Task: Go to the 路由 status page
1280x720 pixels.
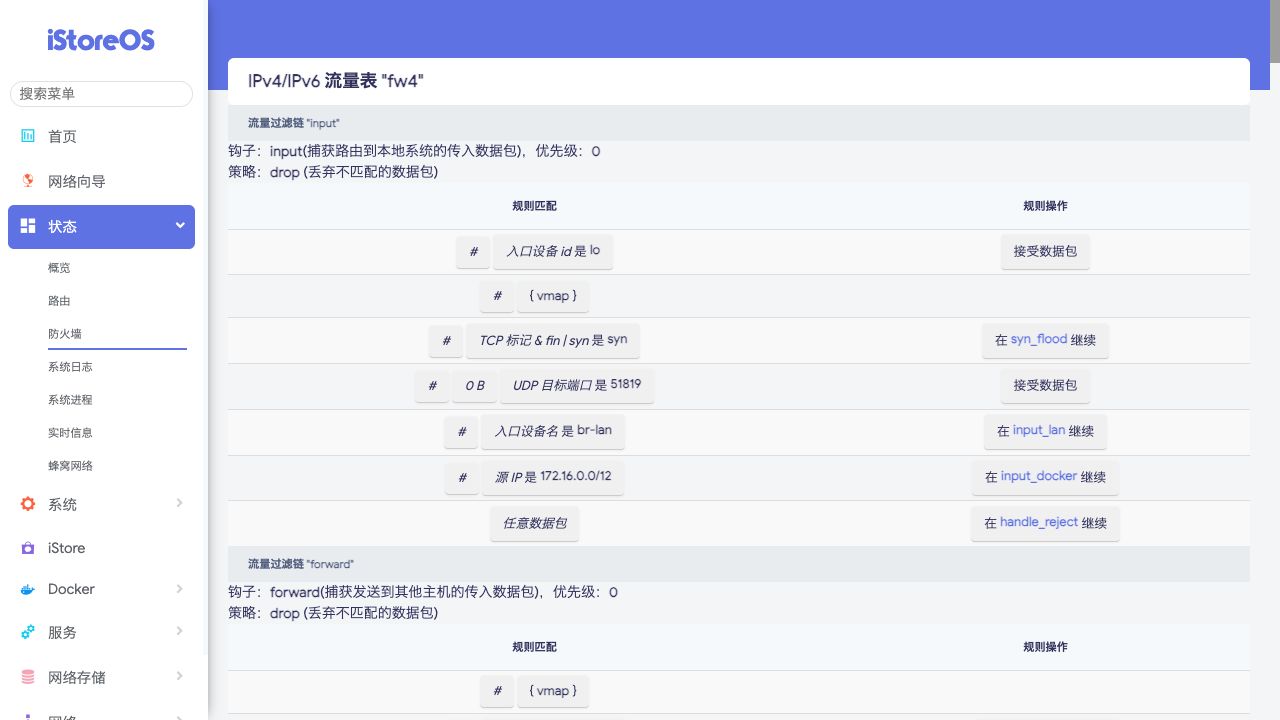Action: pyautogui.click(x=59, y=301)
